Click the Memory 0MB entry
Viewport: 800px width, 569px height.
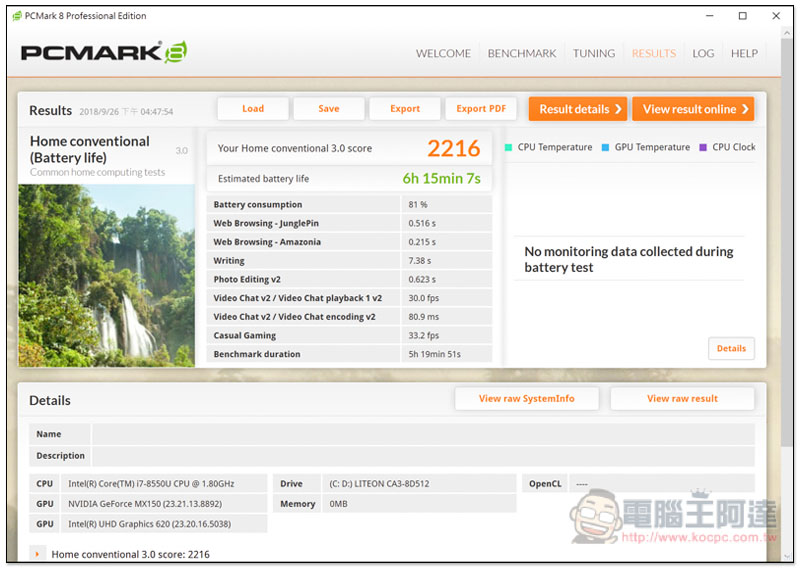[x=419, y=504]
